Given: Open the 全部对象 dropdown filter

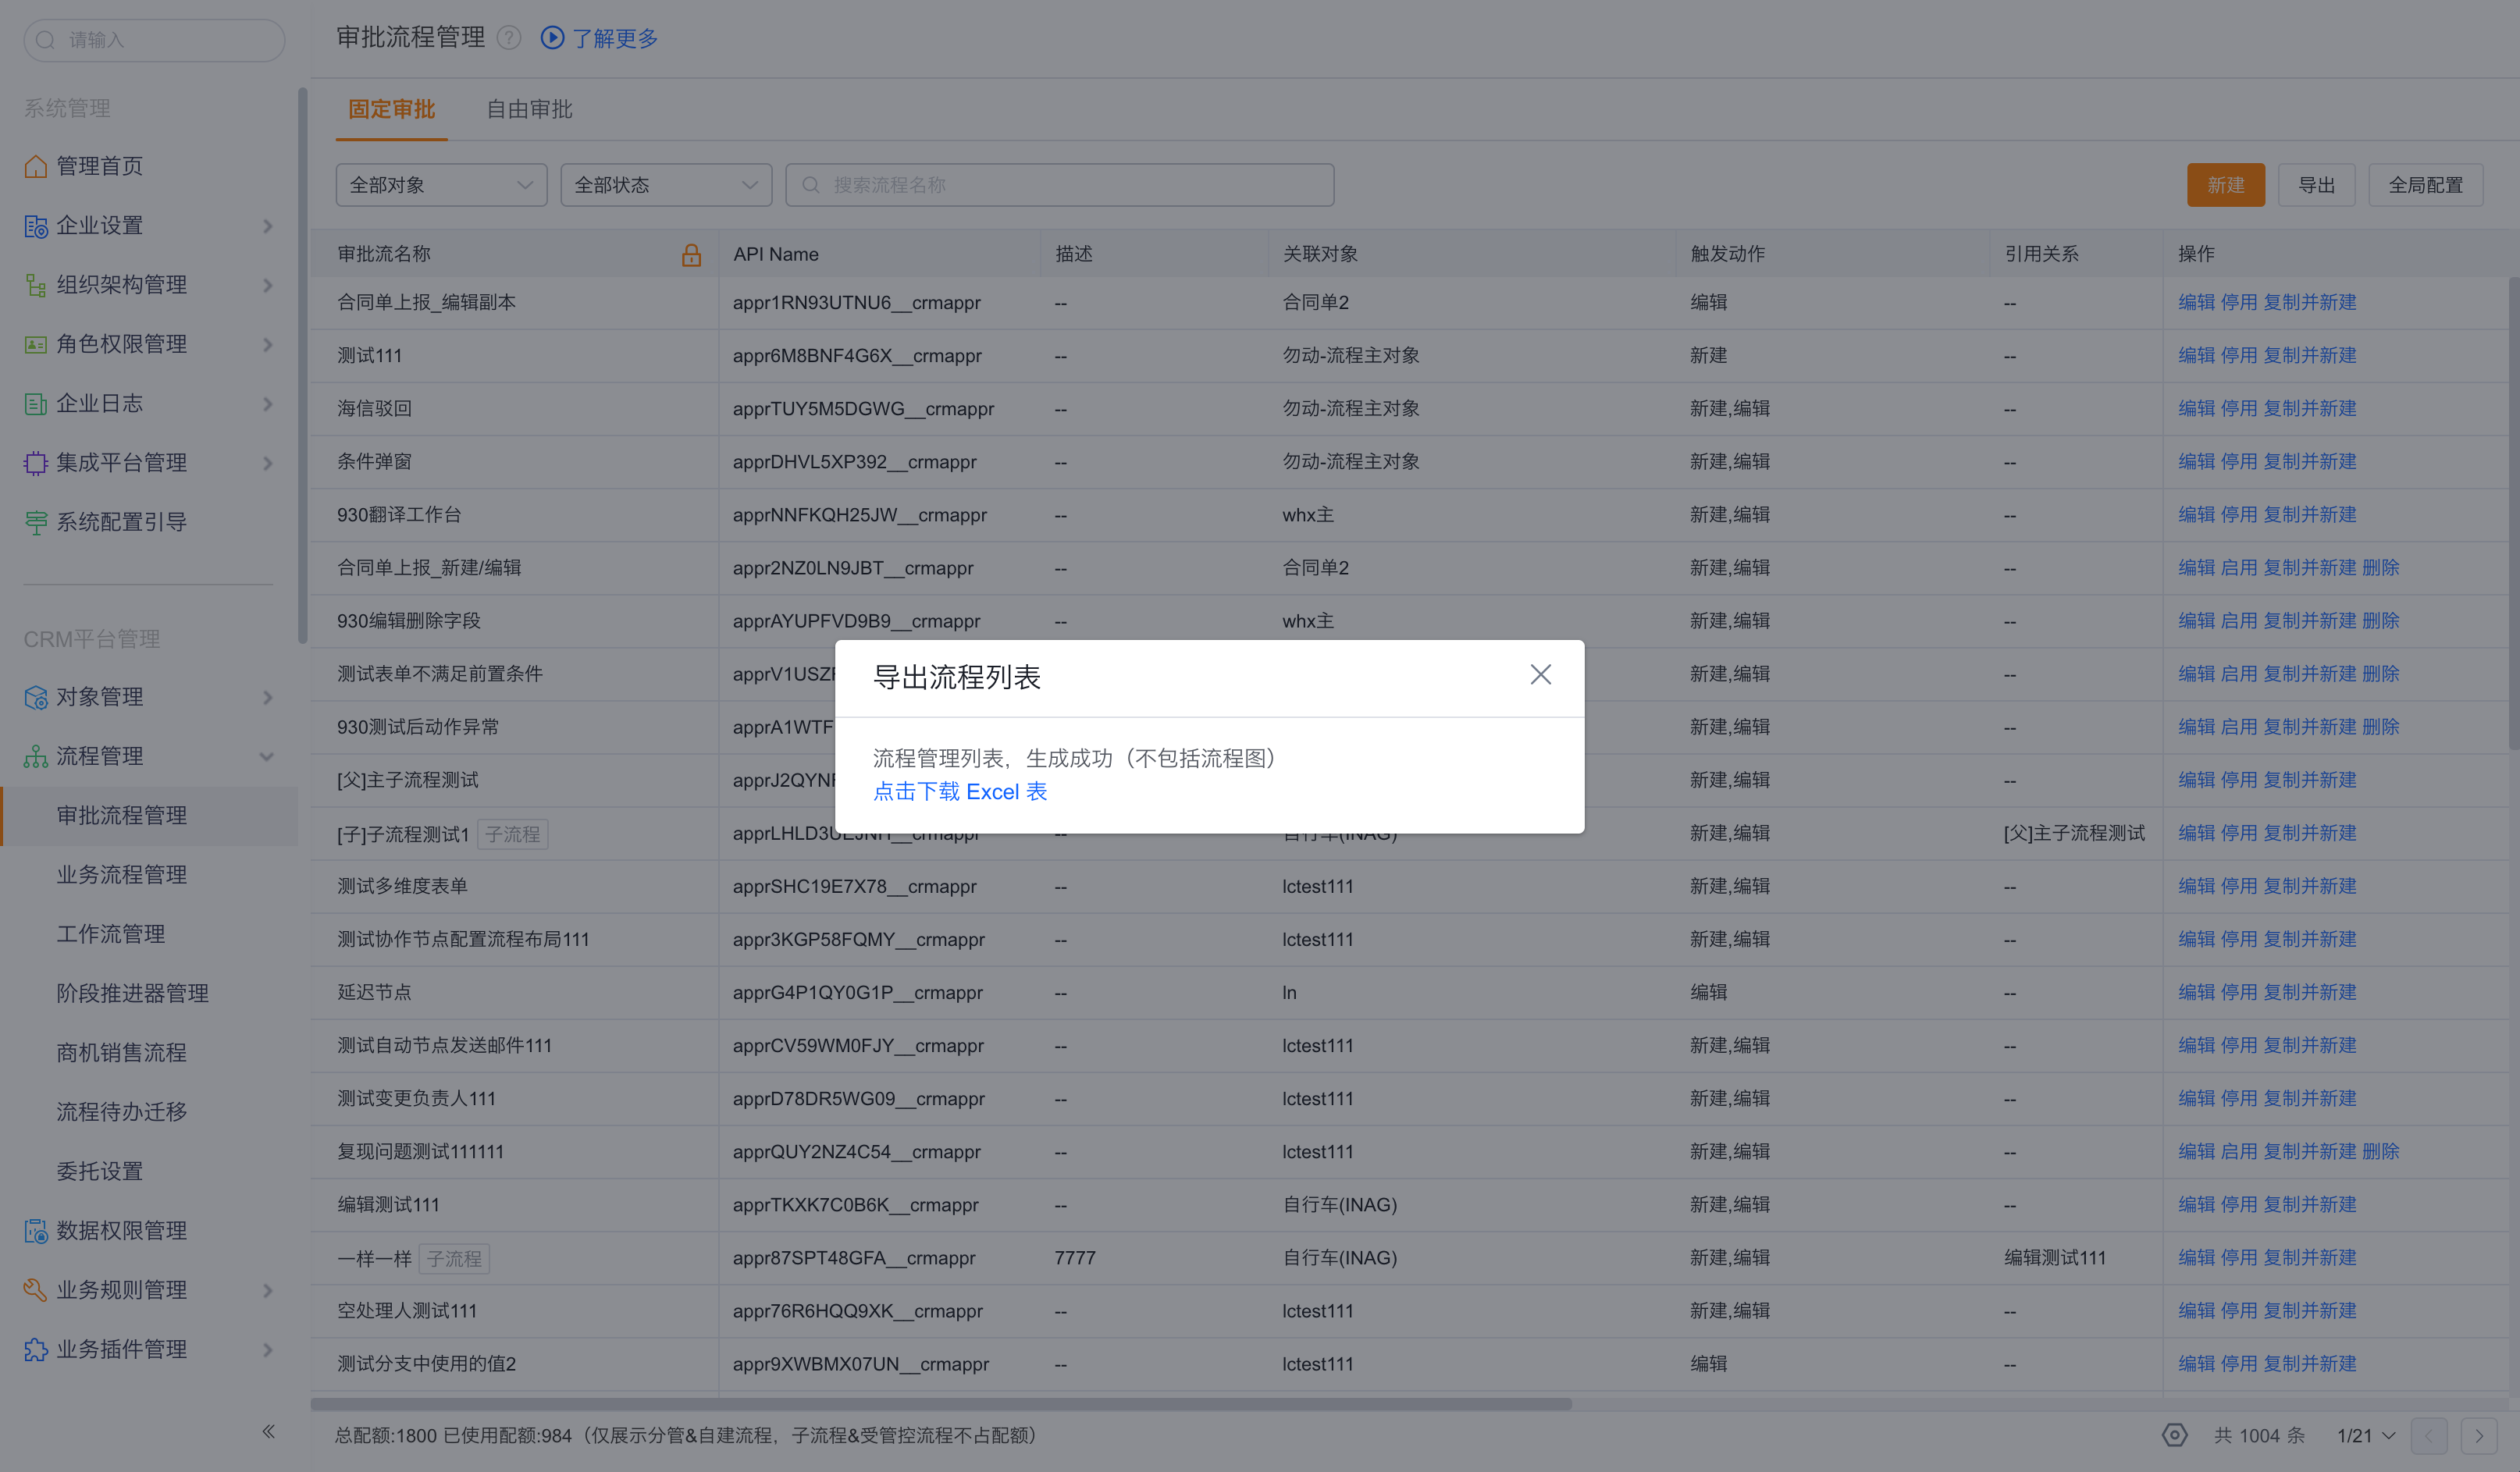Looking at the screenshot, I should point(441,185).
